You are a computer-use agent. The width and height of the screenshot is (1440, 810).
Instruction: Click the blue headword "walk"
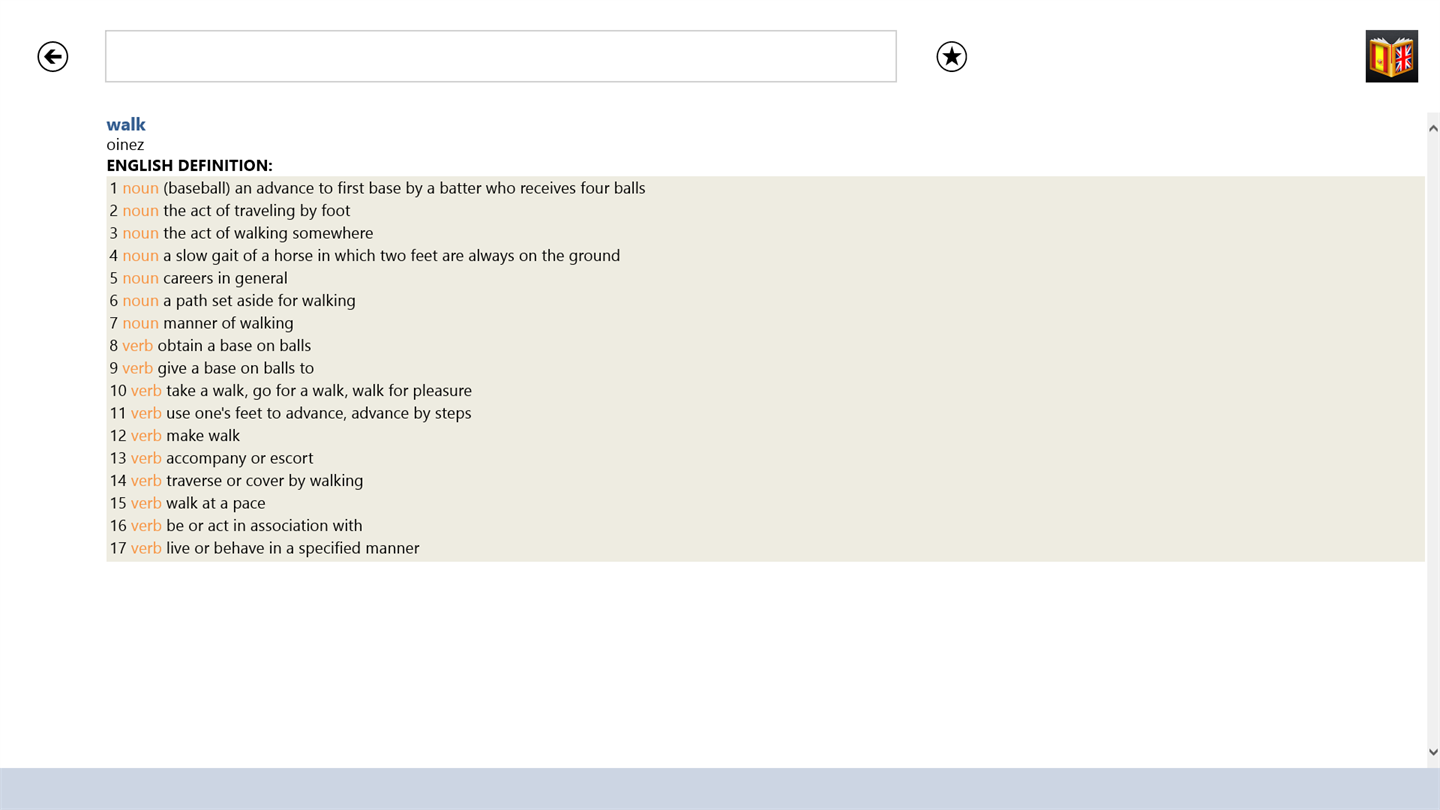click(x=126, y=124)
